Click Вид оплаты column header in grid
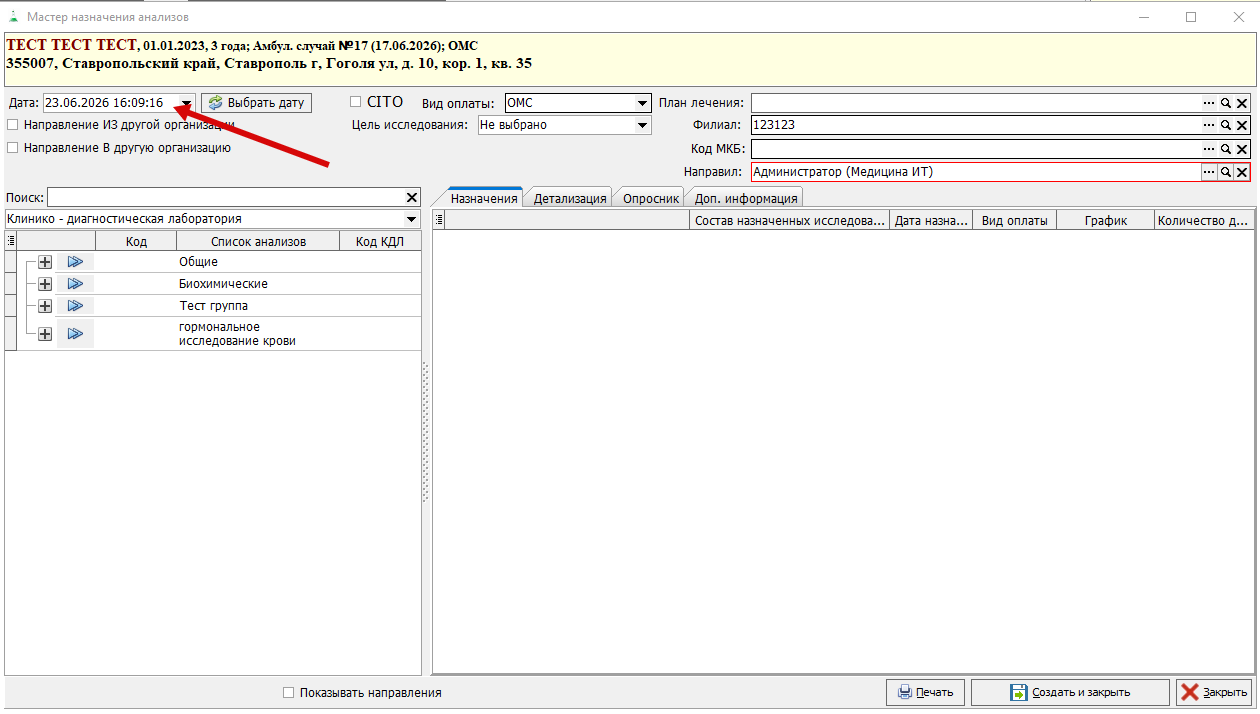 1014,221
